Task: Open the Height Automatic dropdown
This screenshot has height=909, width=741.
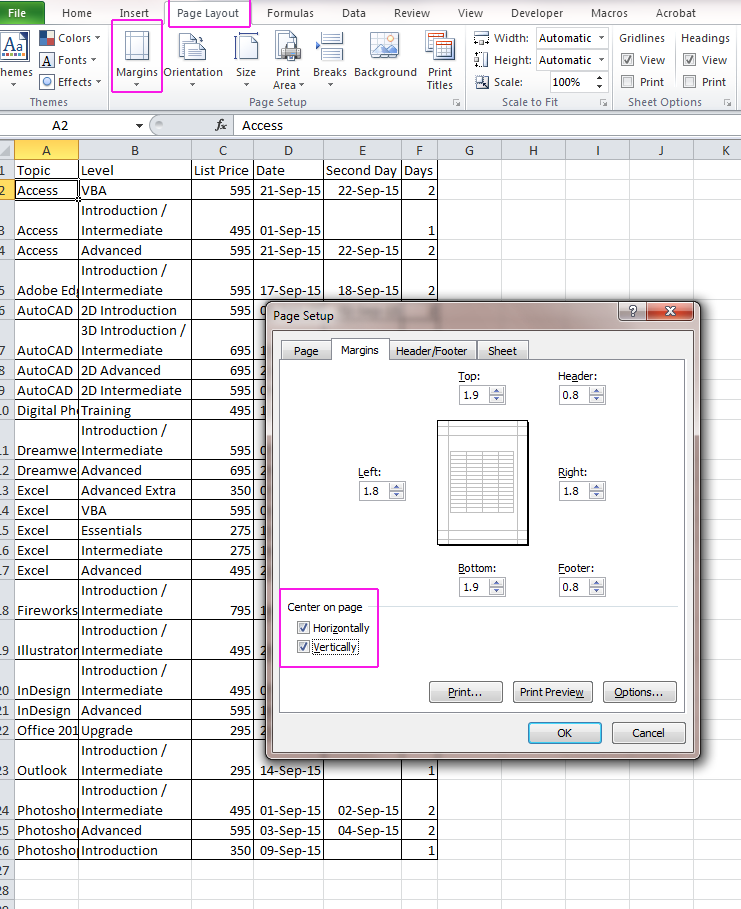Action: [601, 60]
